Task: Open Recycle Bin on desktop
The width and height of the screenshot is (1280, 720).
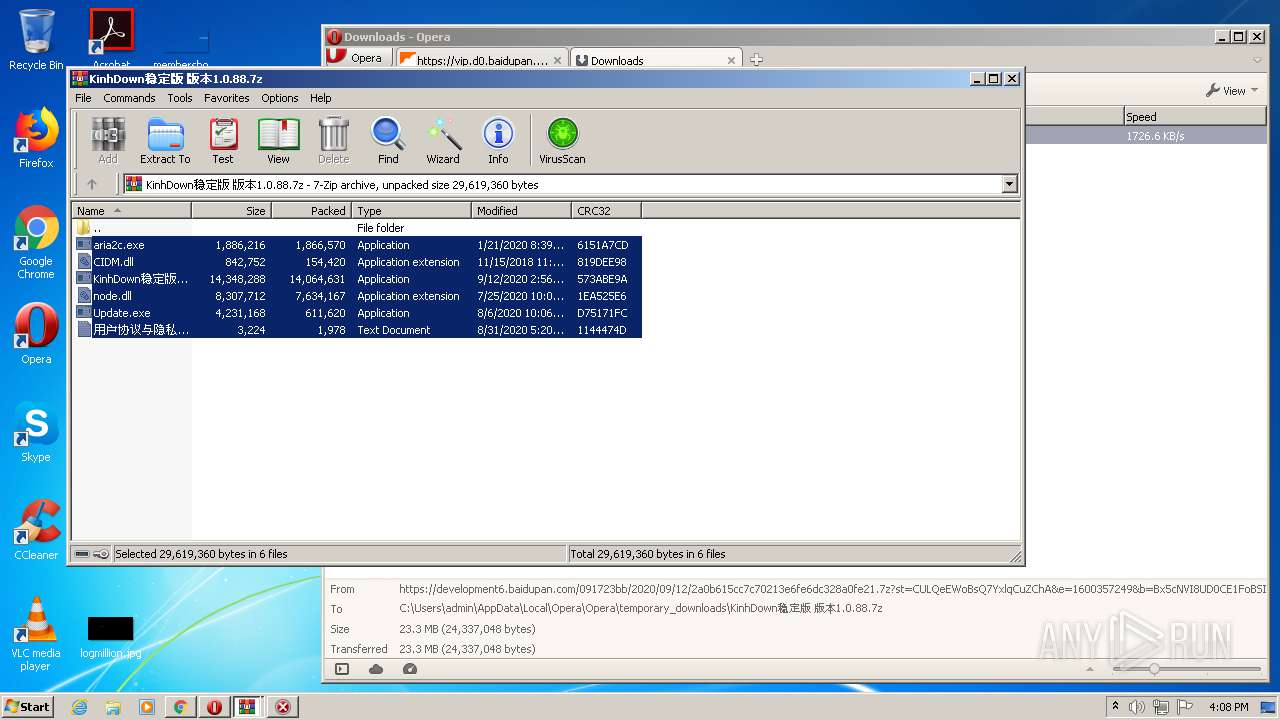Action: [36, 40]
